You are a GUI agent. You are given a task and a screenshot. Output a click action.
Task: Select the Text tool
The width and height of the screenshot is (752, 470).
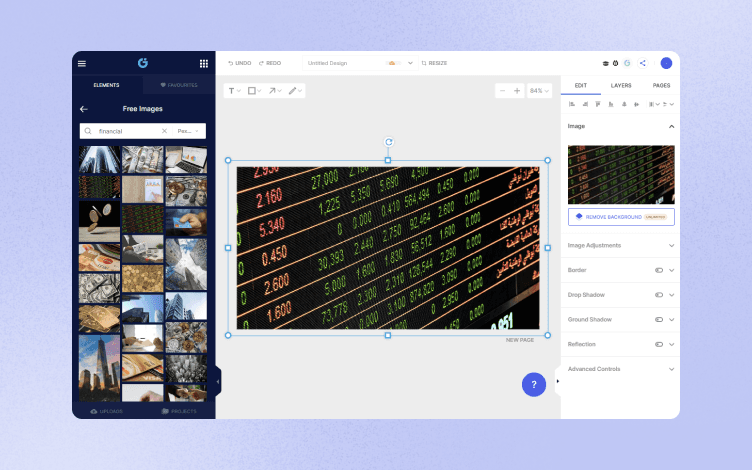[234, 91]
